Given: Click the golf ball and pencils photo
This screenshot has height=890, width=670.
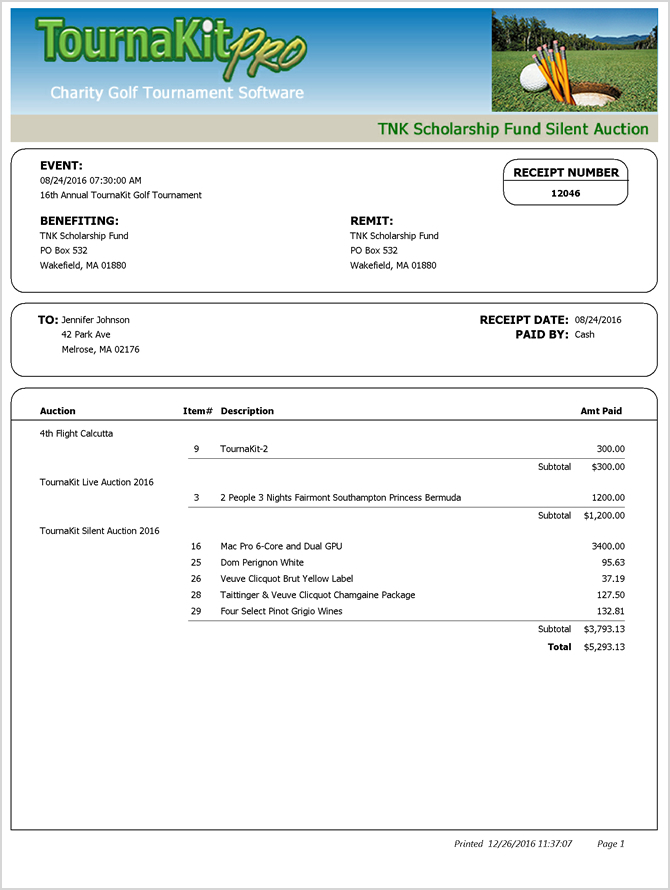Looking at the screenshot, I should click(575, 60).
